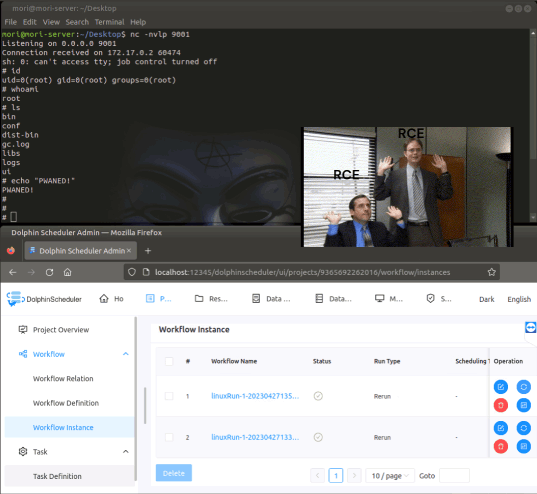Select Workflow Definition in the sidebar

(x=66, y=403)
